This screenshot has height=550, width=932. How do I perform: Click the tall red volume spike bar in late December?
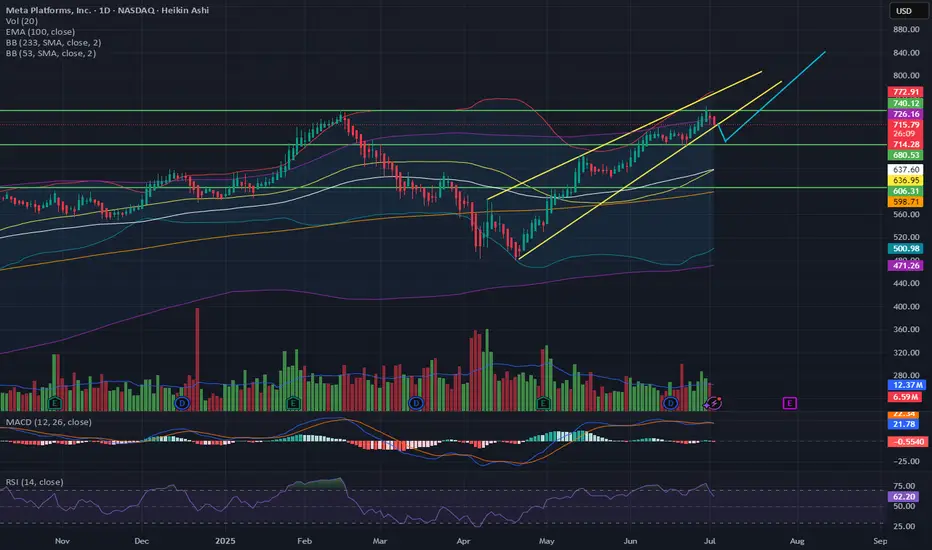(x=197, y=359)
